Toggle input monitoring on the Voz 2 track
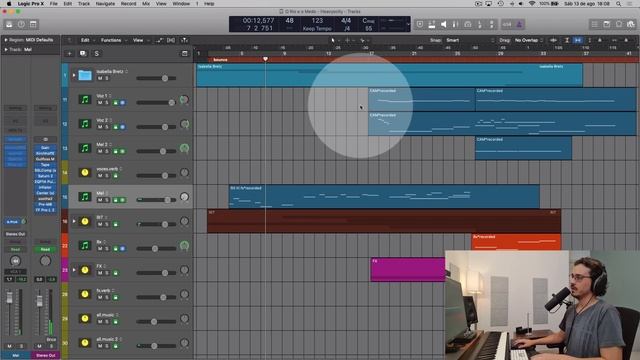The image size is (640, 360). pos(122,127)
